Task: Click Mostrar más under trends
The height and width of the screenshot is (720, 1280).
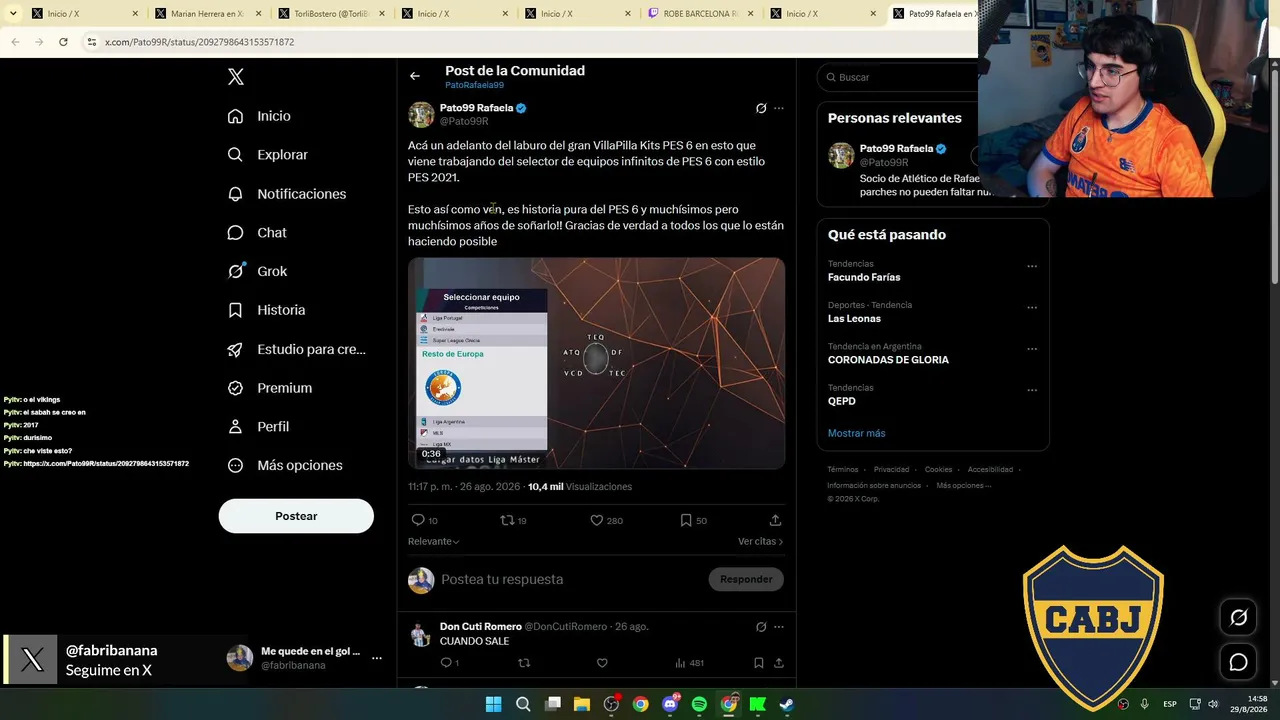Action: [x=856, y=433]
